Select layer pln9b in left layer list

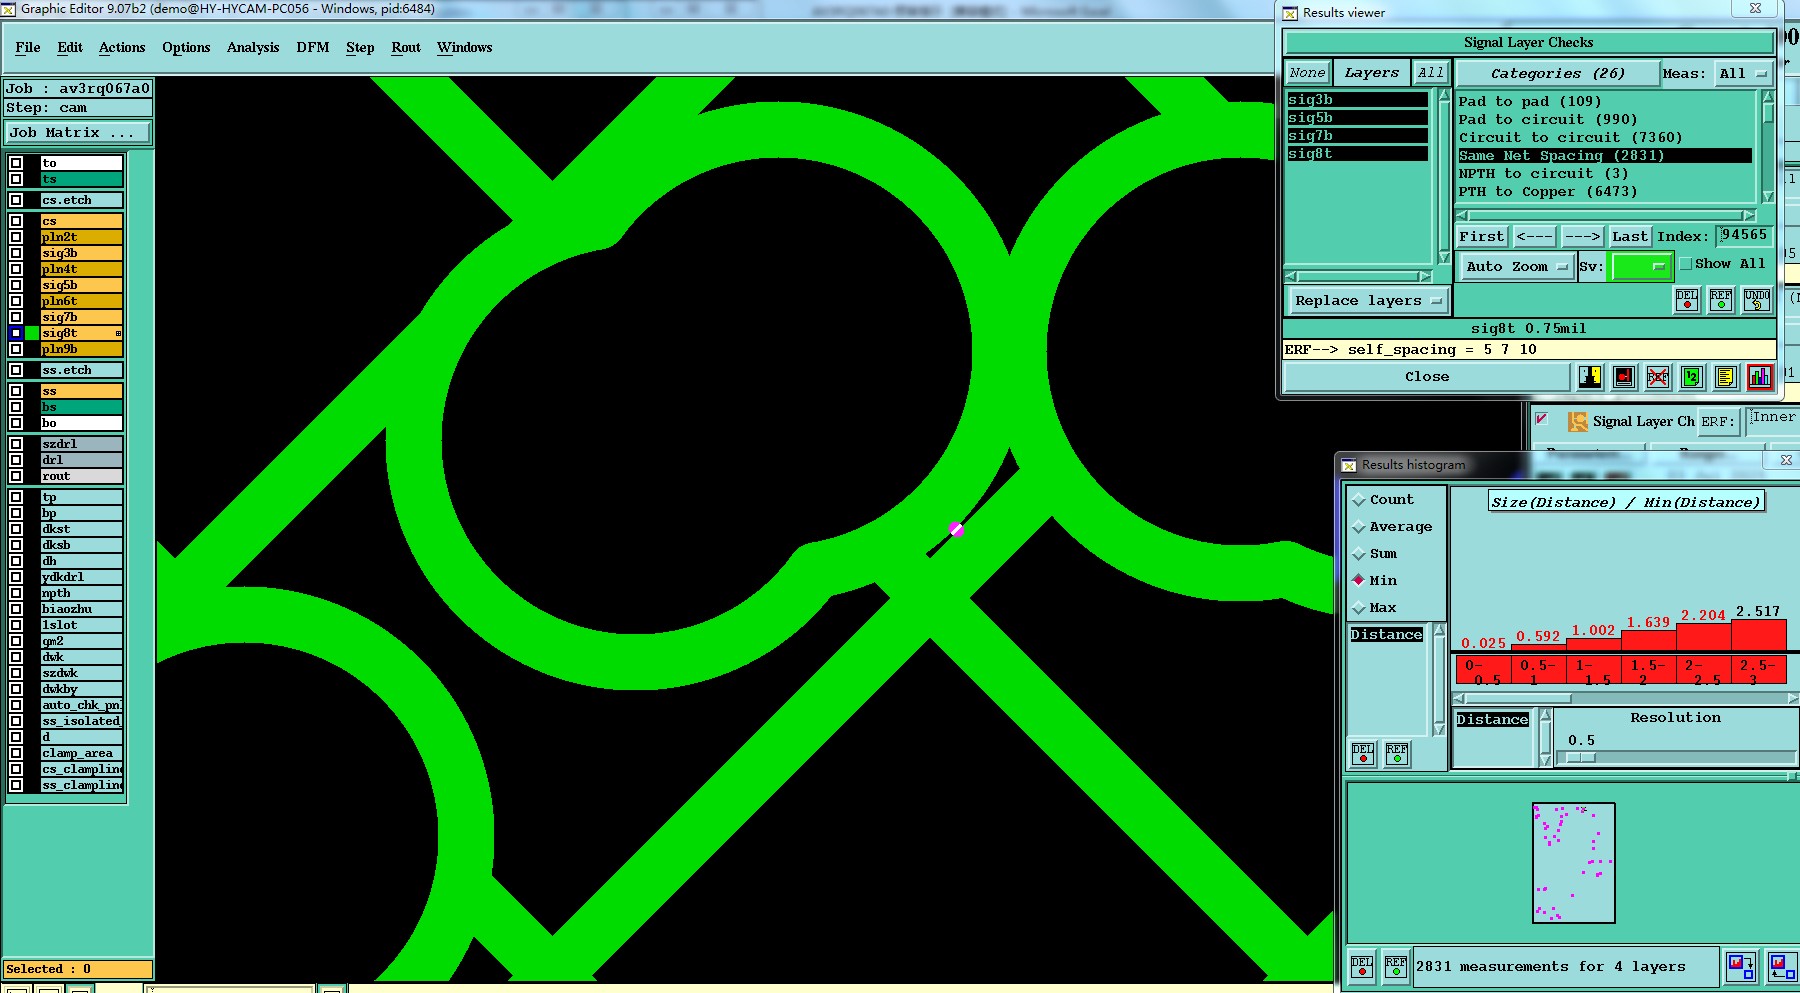[81, 349]
